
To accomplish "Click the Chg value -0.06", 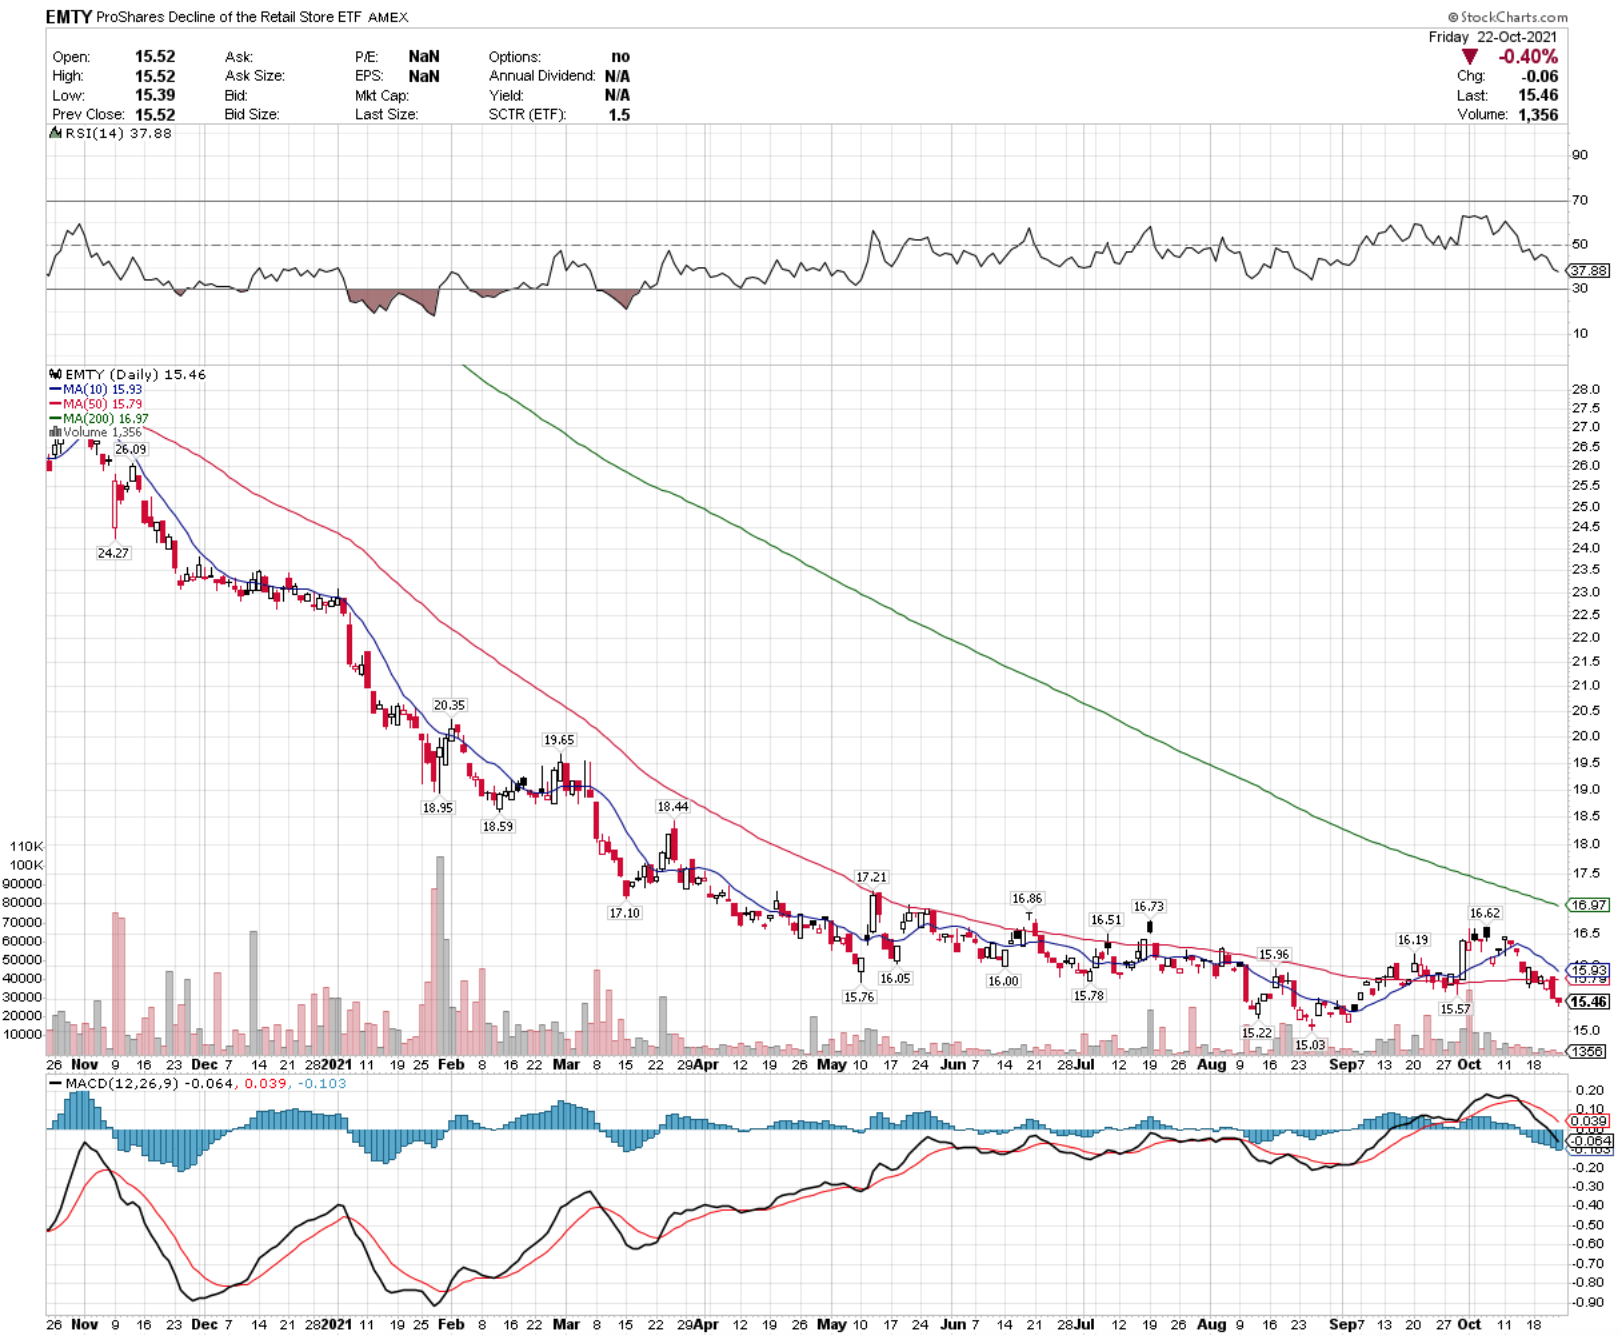I will 1539,76.
